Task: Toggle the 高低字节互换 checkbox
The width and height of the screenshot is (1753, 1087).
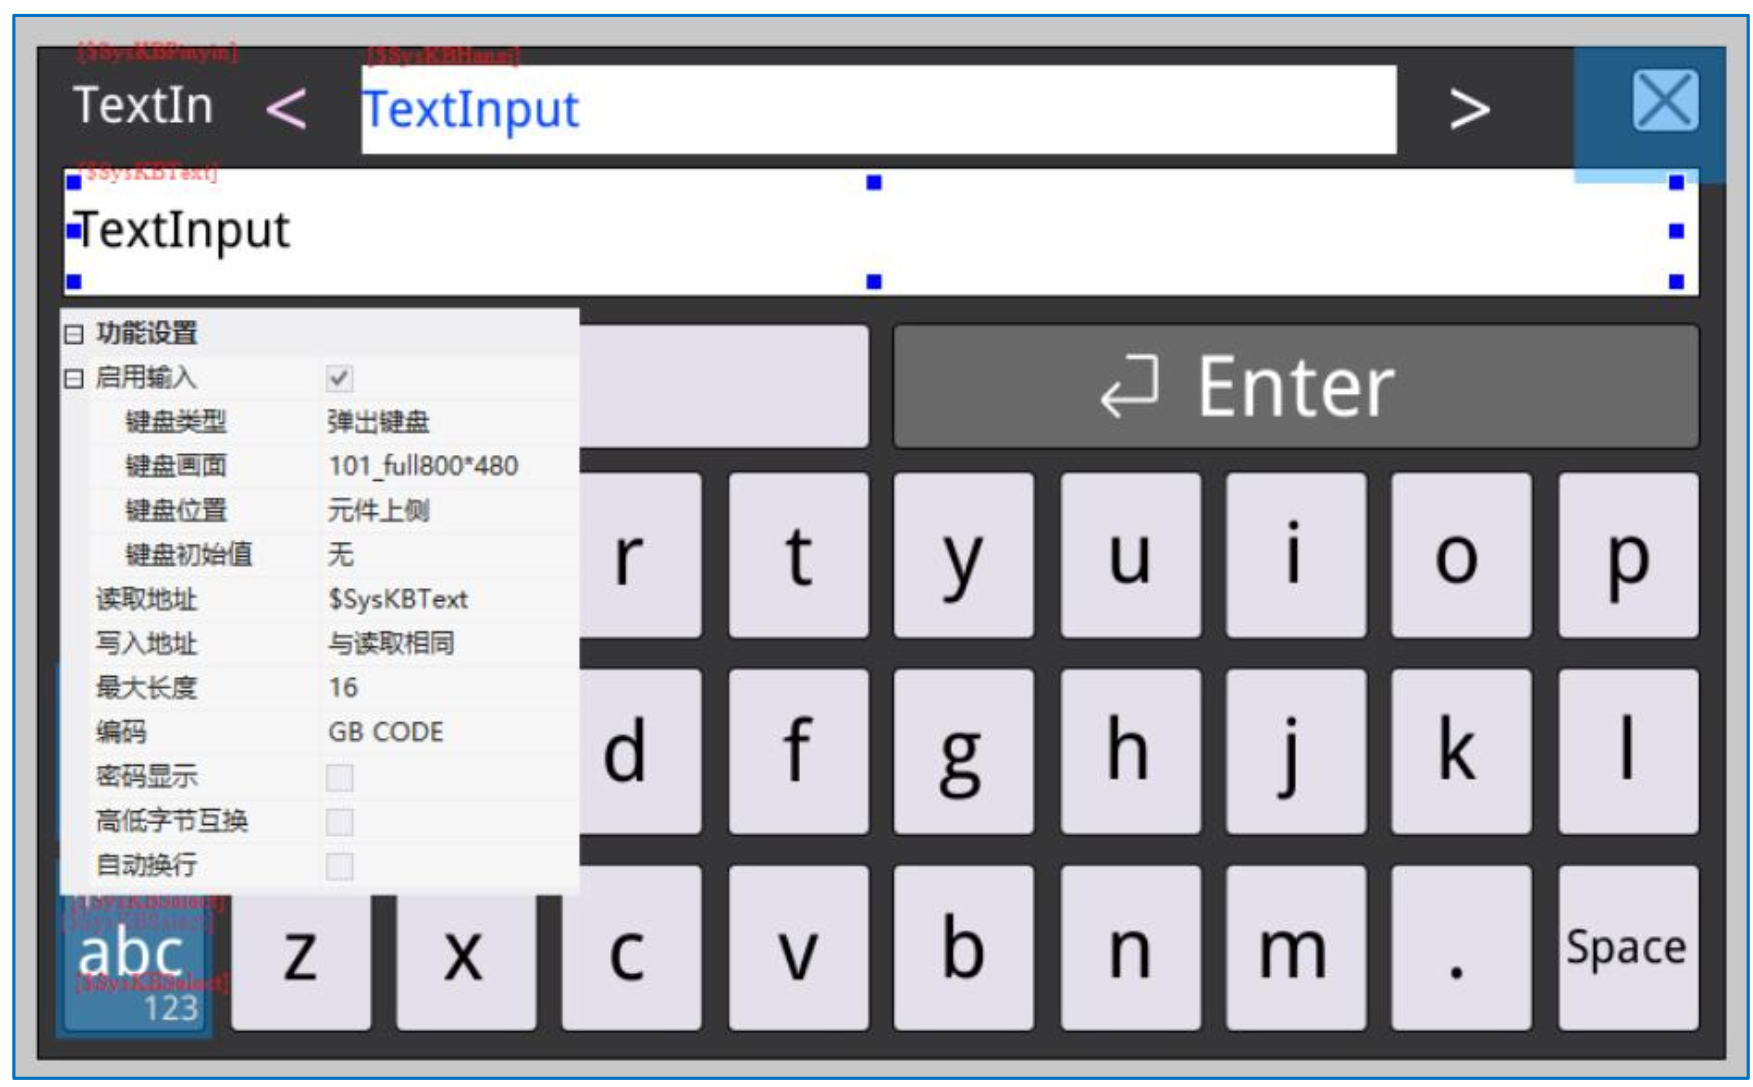Action: tap(340, 822)
